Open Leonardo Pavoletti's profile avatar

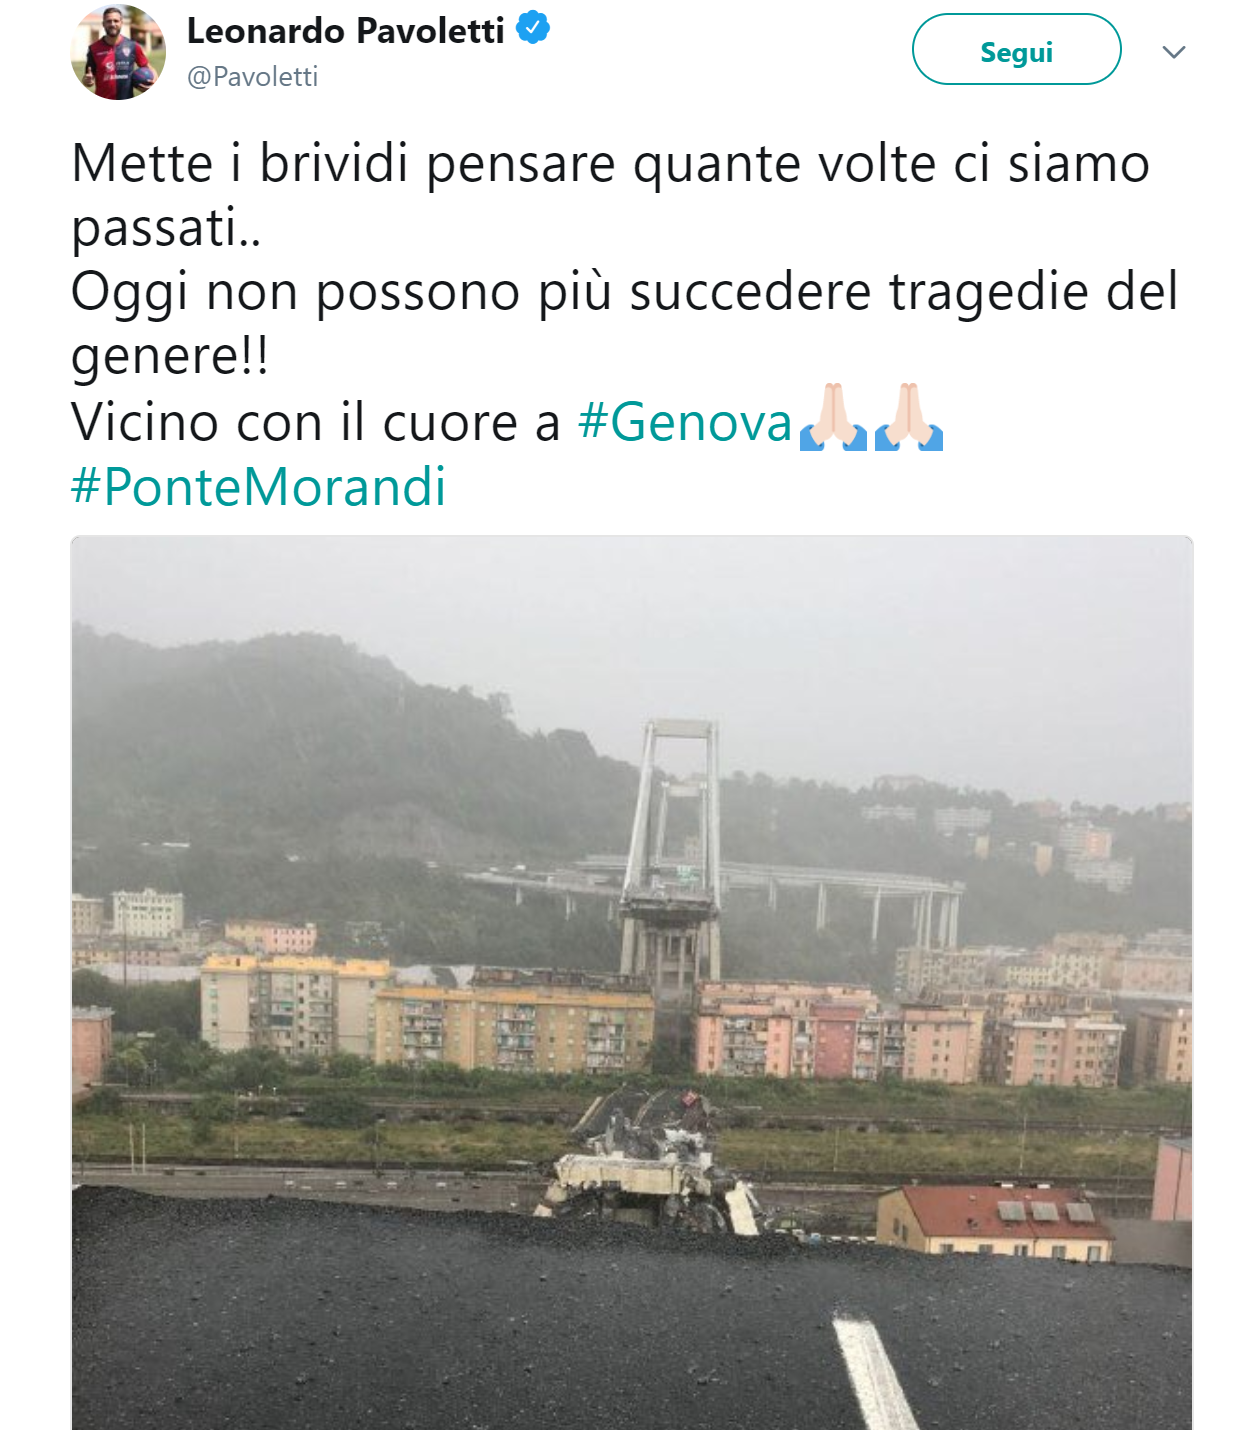click(118, 52)
